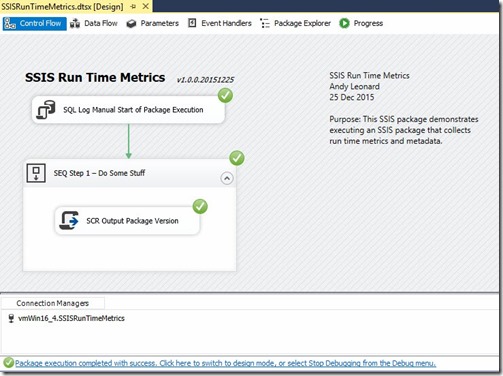Click the Package Explorer tree icon
Image resolution: width=503 pixels, height=376 pixels.
click(x=265, y=24)
